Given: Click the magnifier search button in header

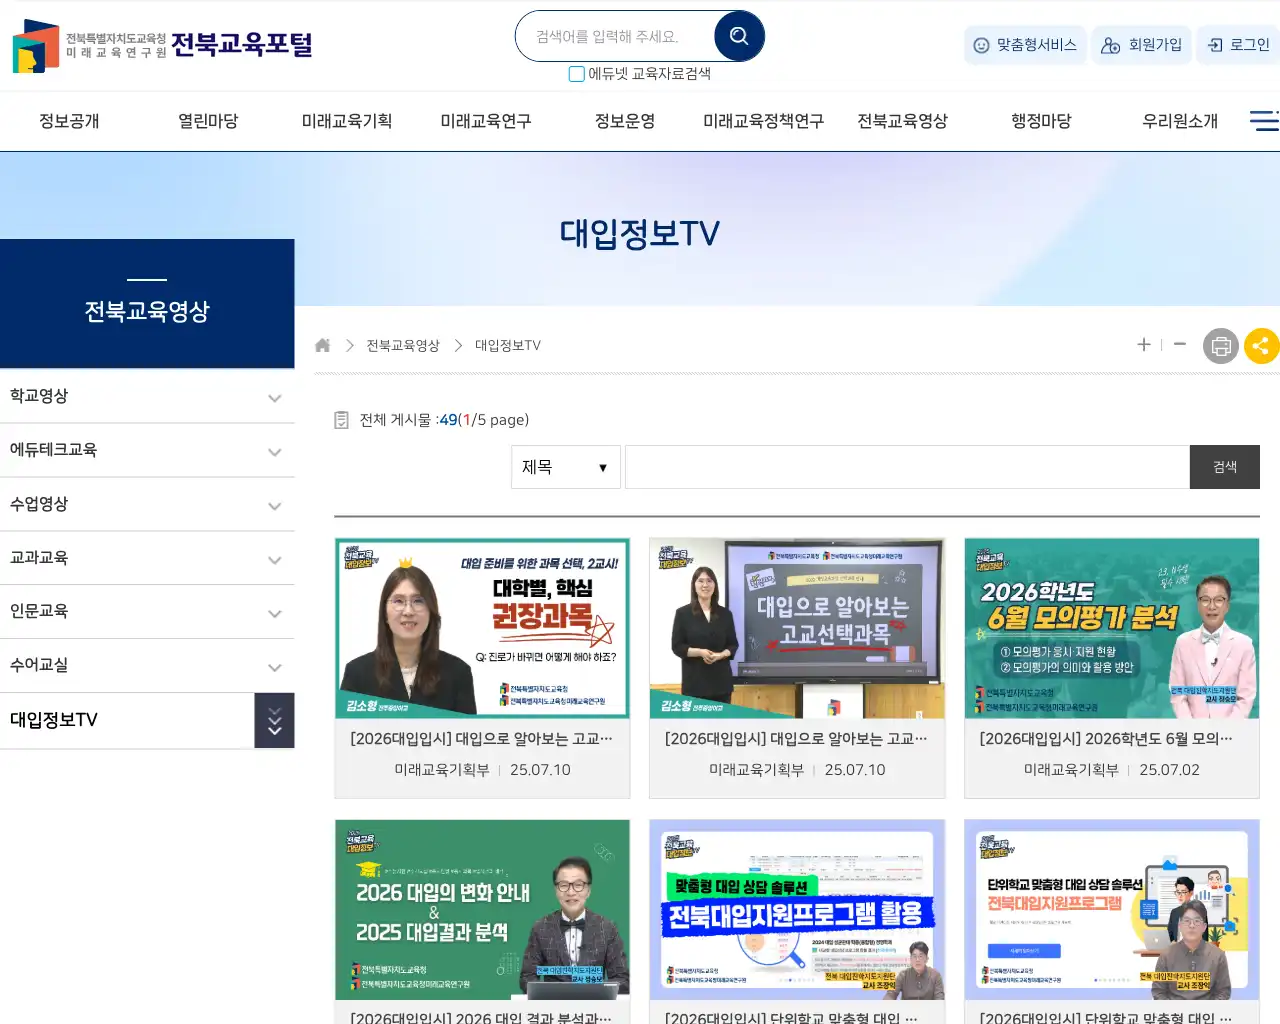Looking at the screenshot, I should pyautogui.click(x=739, y=36).
